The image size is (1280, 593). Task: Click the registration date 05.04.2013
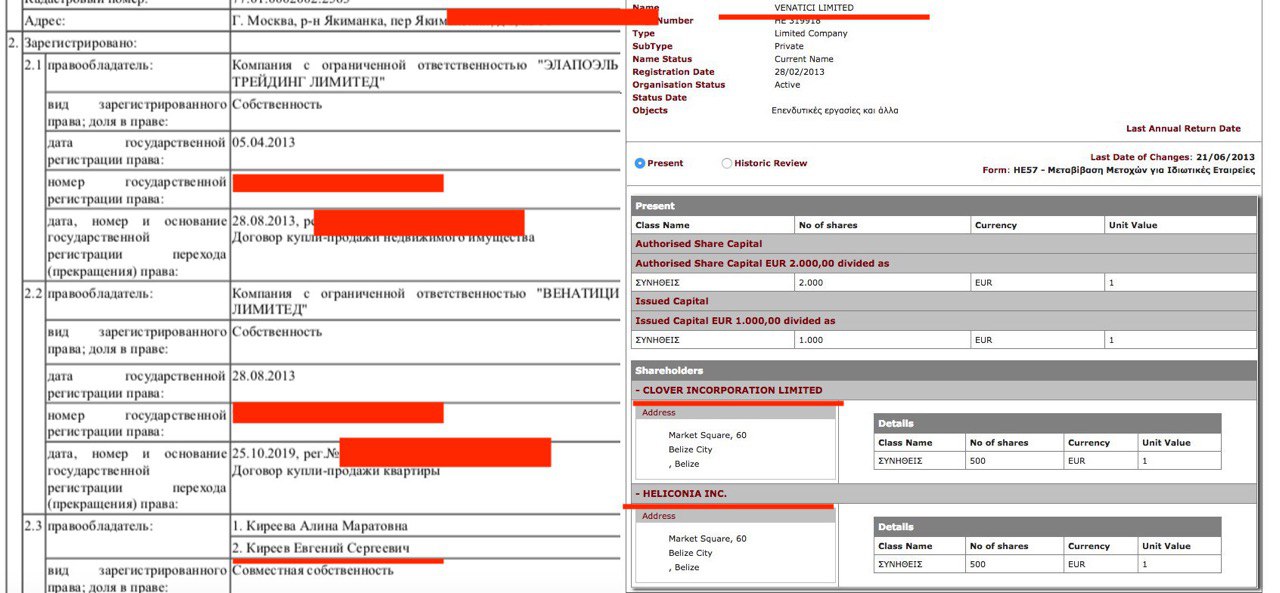[263, 143]
